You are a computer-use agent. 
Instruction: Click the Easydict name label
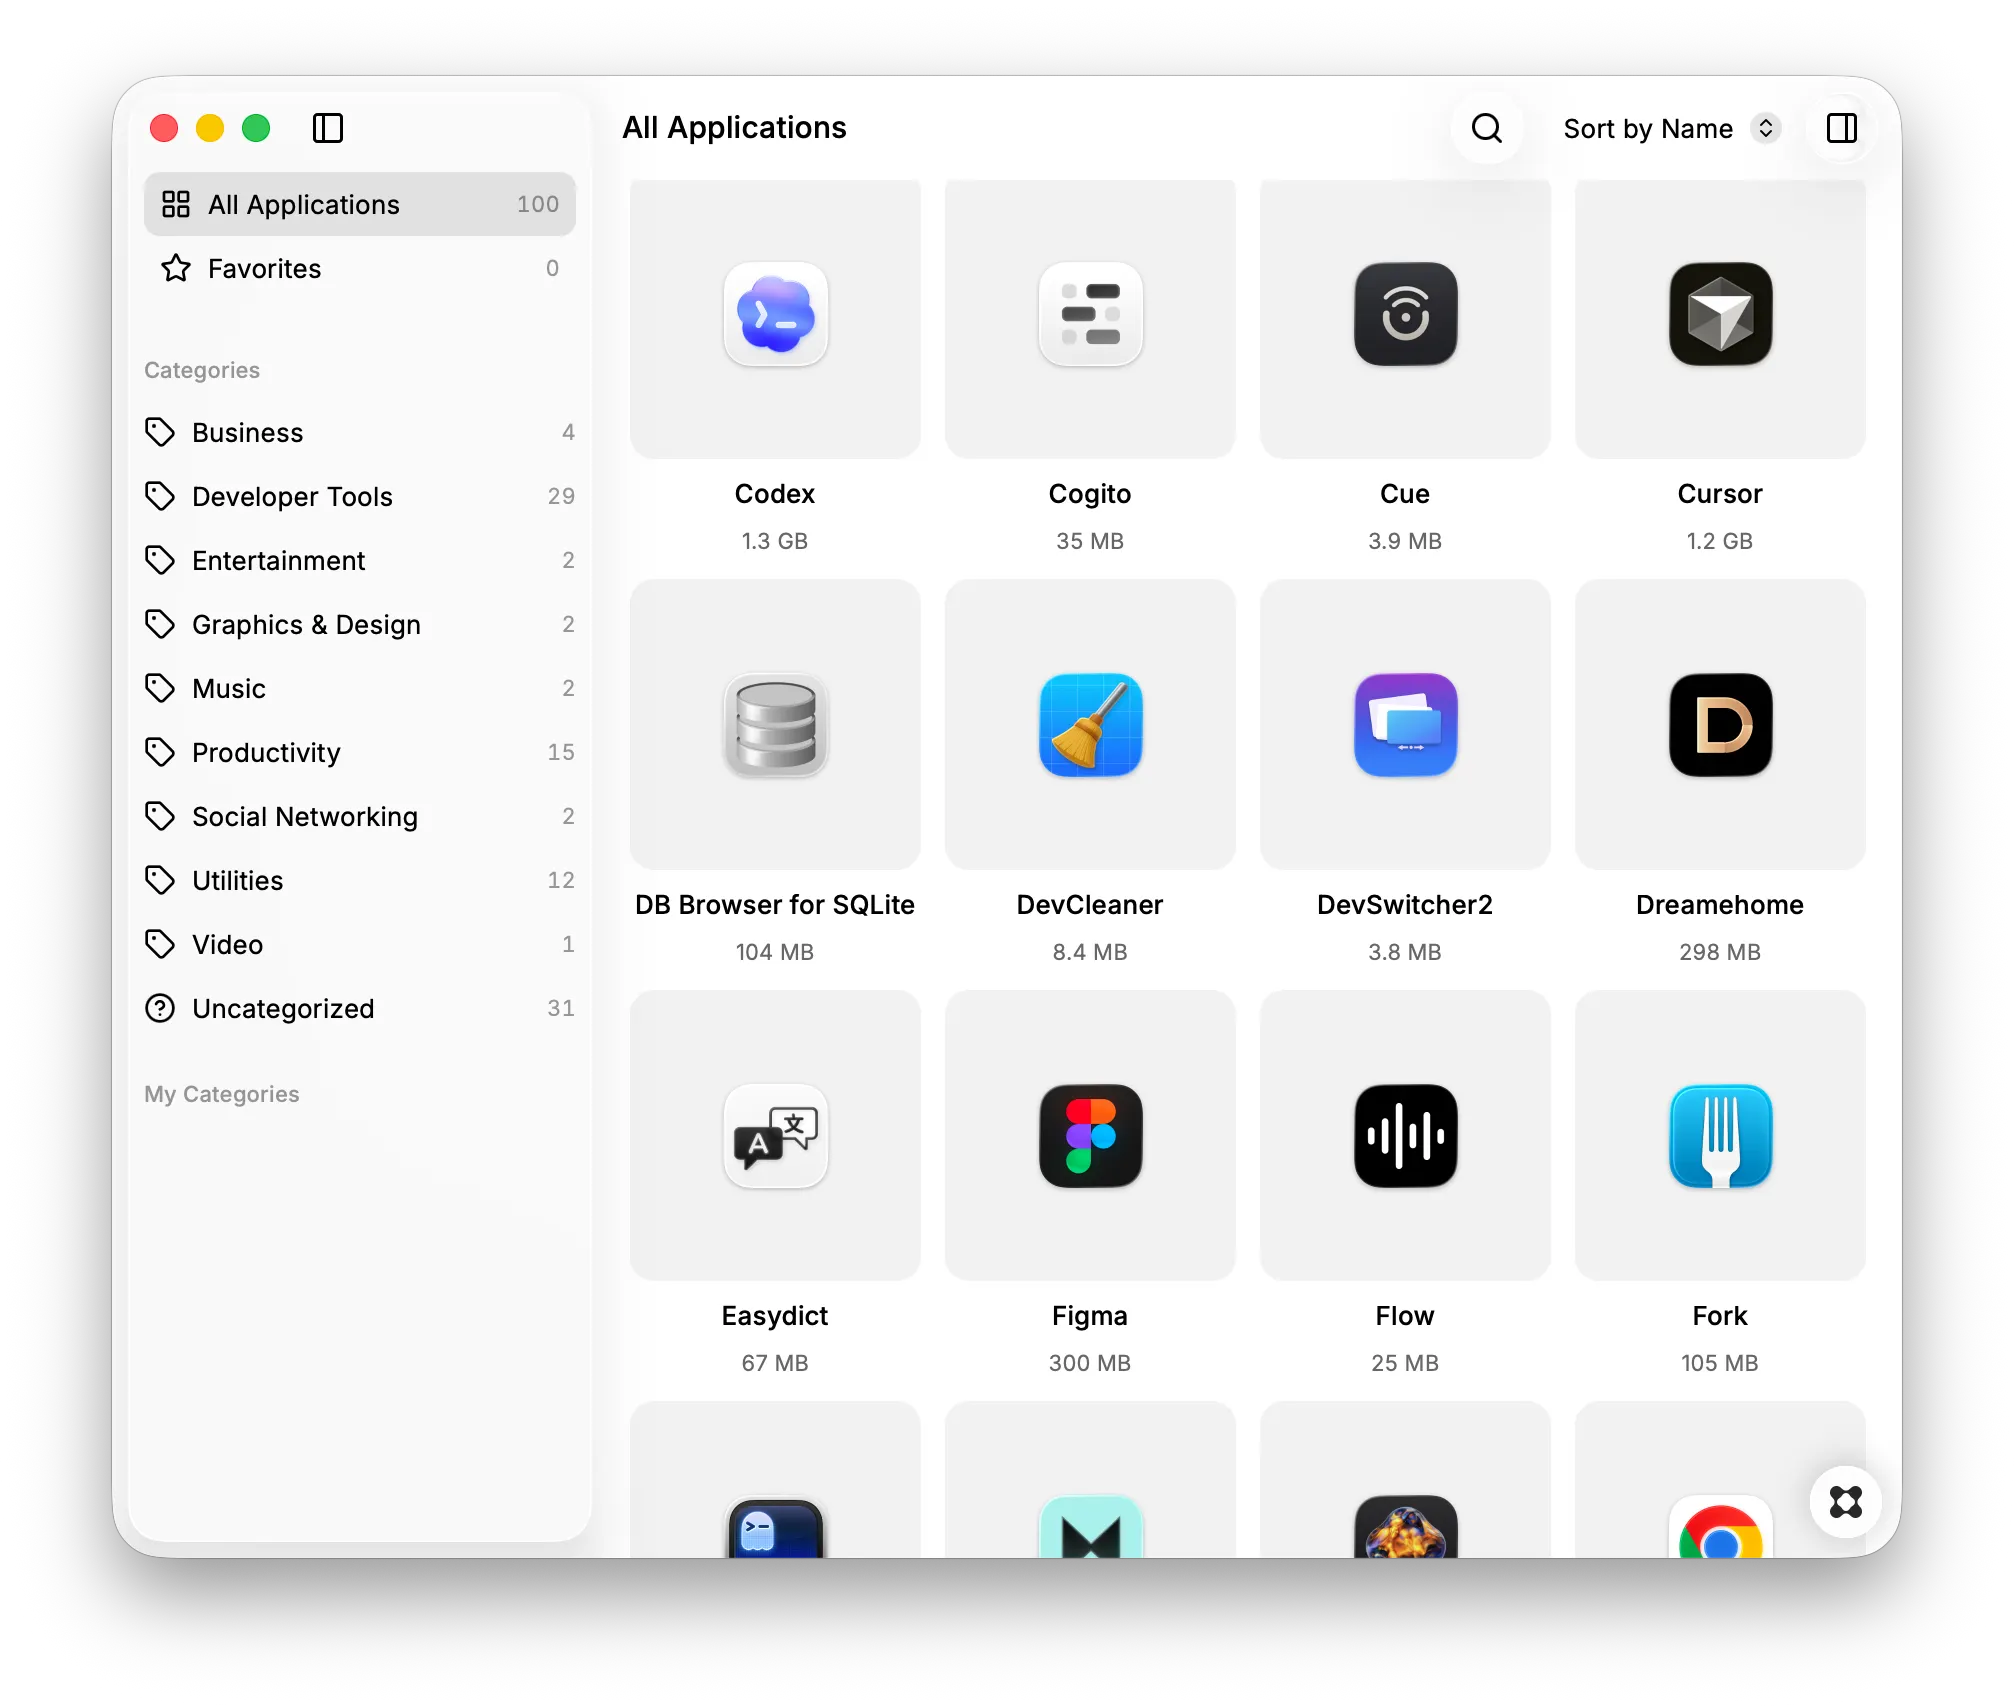[775, 1316]
